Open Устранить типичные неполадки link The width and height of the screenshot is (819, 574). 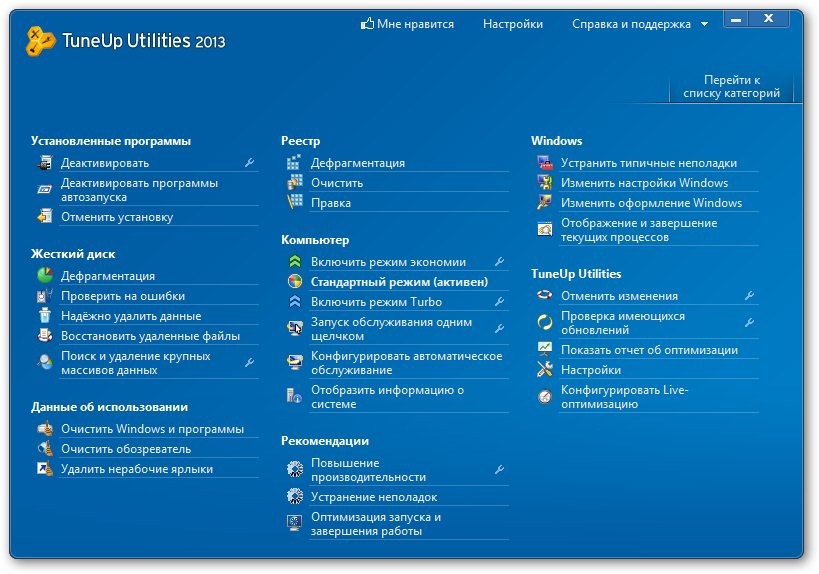[649, 163]
